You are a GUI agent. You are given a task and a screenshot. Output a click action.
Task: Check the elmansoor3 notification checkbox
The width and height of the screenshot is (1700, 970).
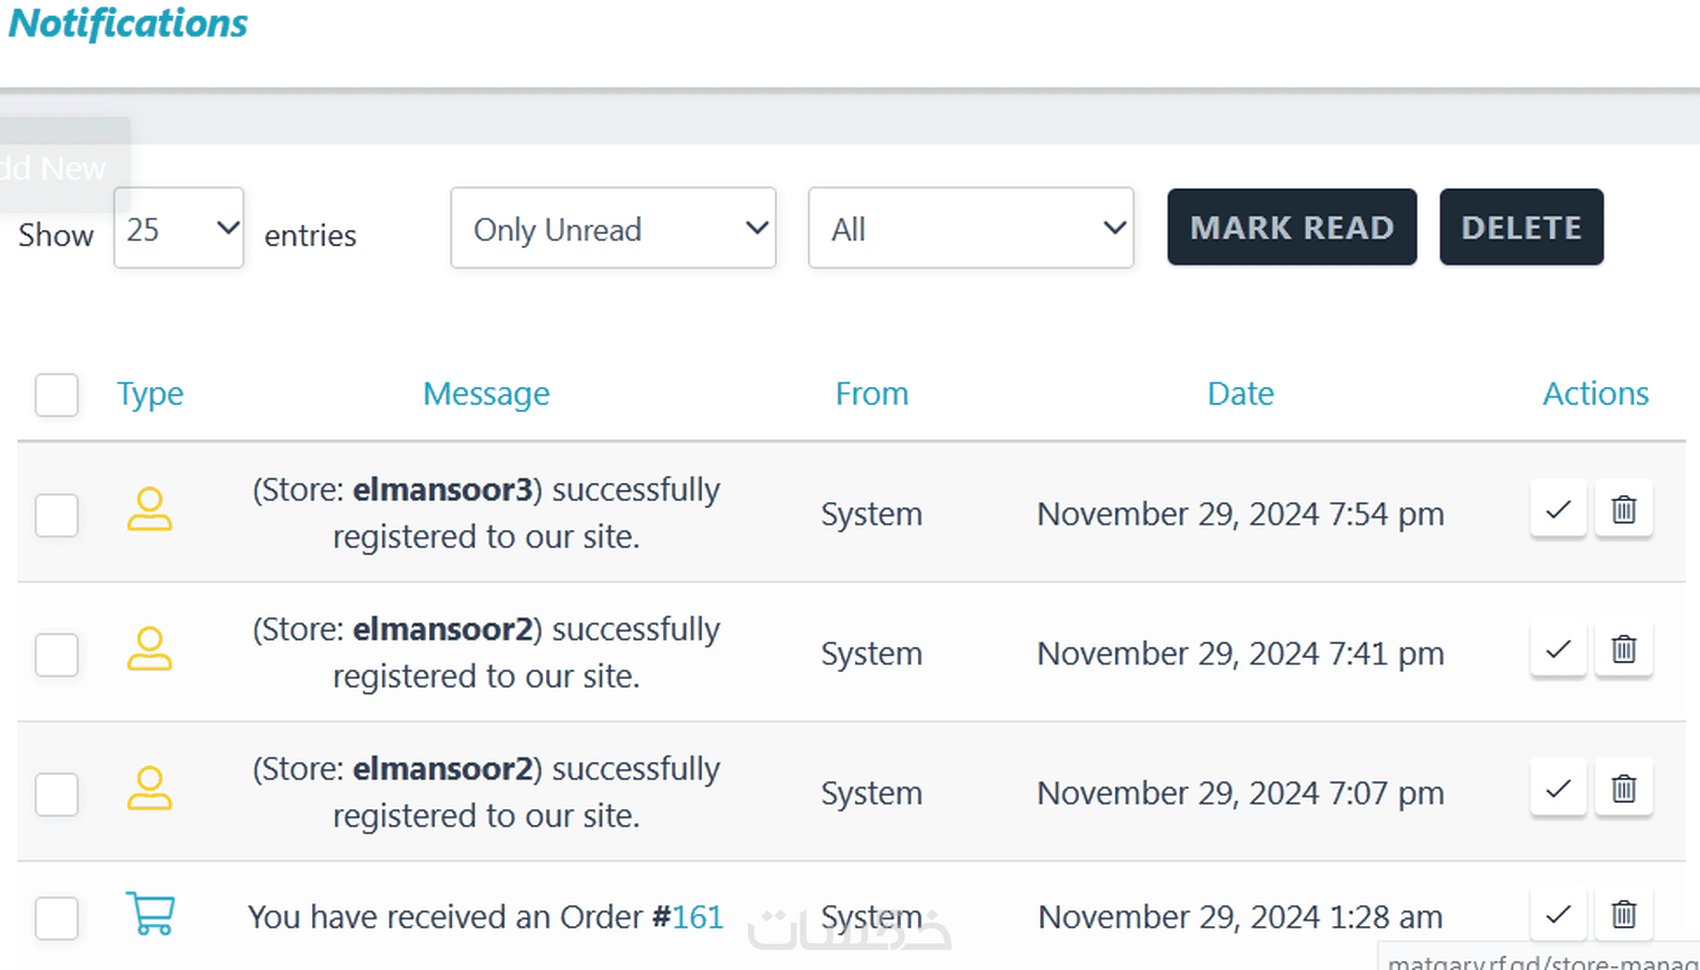point(57,515)
